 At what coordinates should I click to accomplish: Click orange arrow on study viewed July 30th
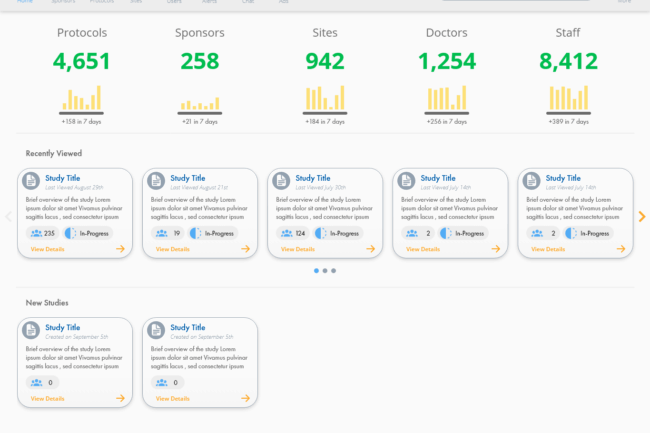(x=369, y=249)
